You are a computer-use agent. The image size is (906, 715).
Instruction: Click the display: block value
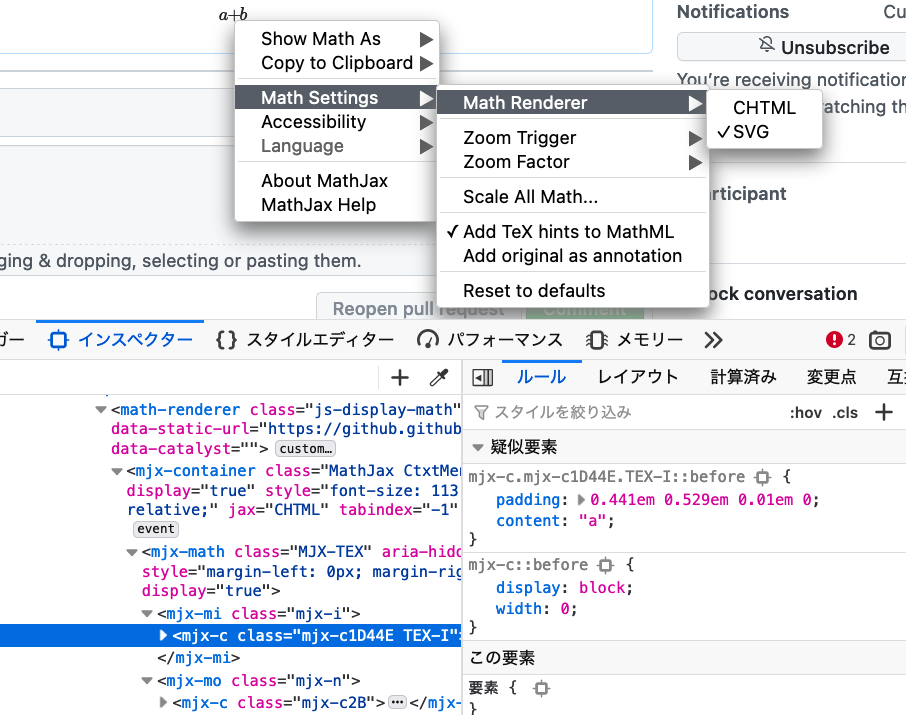click(x=602, y=588)
